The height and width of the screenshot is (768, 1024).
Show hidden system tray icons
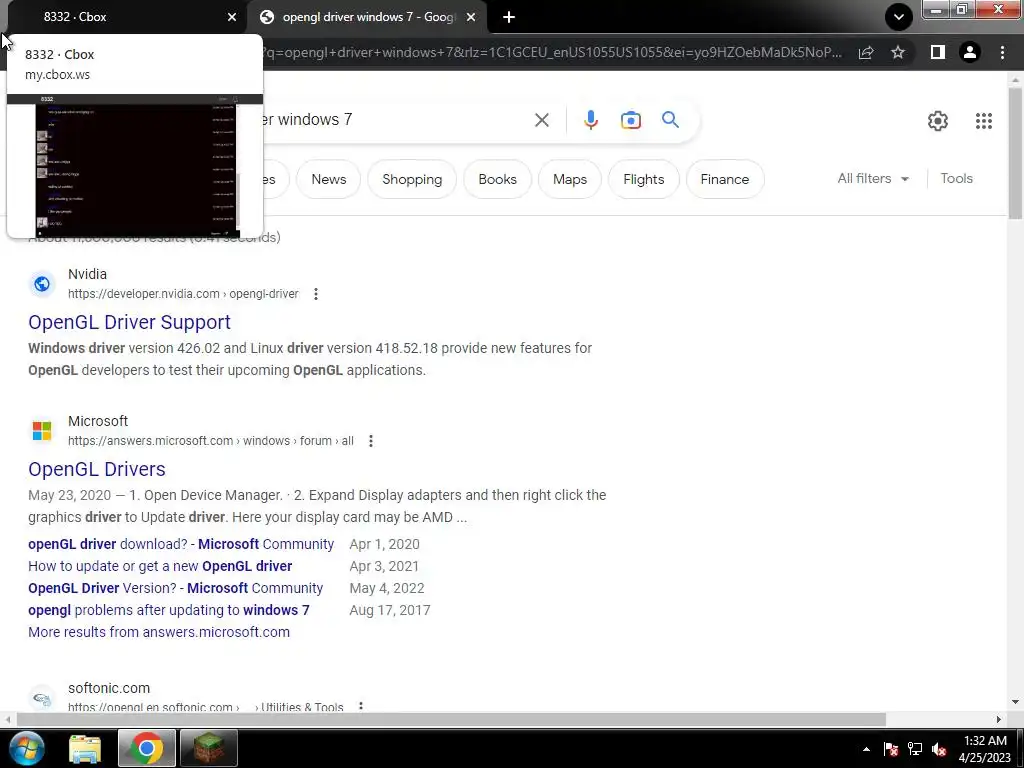tap(866, 749)
